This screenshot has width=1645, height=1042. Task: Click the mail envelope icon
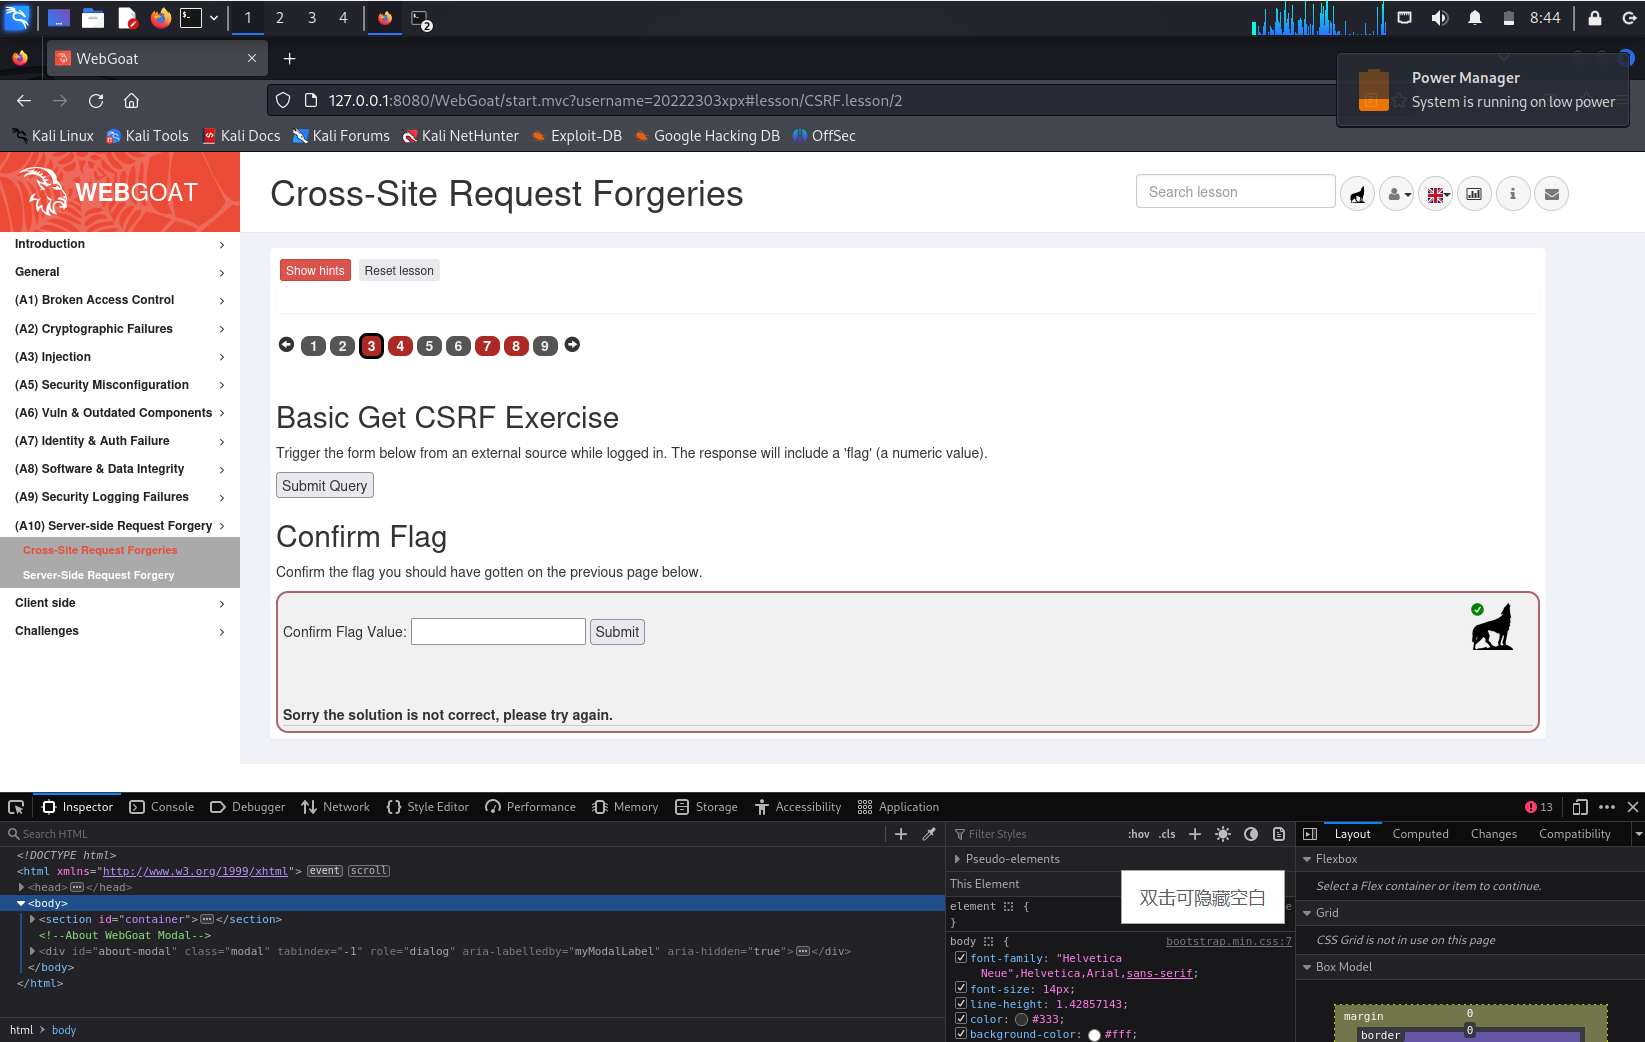pyautogui.click(x=1552, y=194)
